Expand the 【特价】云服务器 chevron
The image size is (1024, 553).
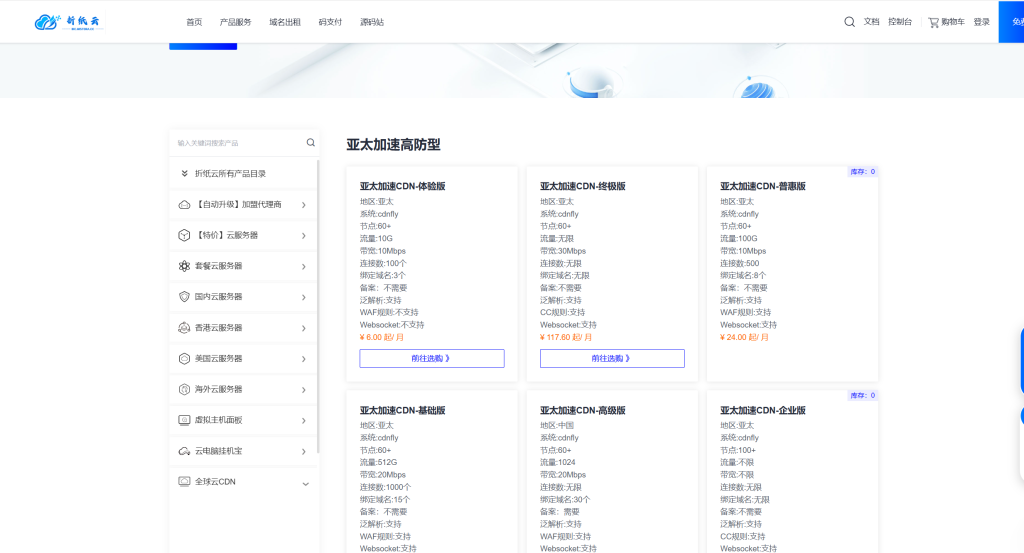click(304, 236)
